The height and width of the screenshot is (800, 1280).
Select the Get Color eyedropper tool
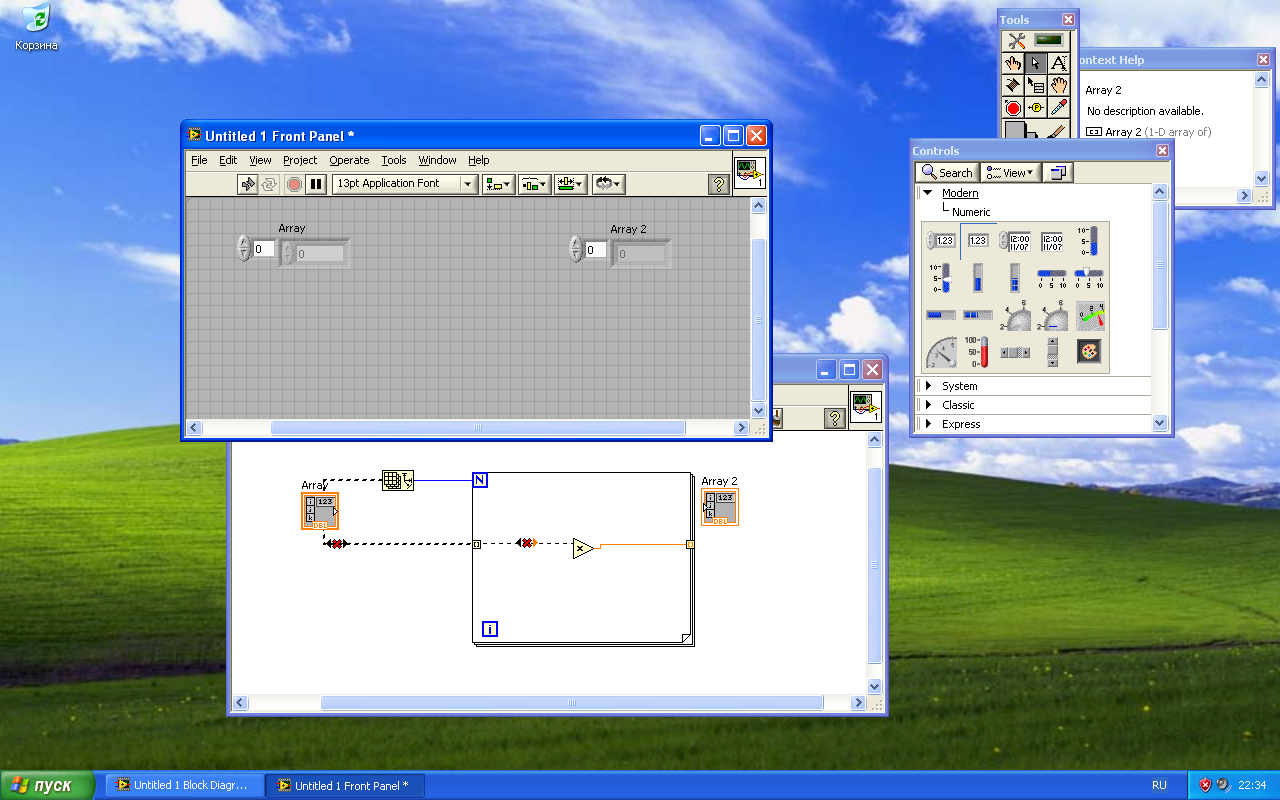pos(1059,107)
